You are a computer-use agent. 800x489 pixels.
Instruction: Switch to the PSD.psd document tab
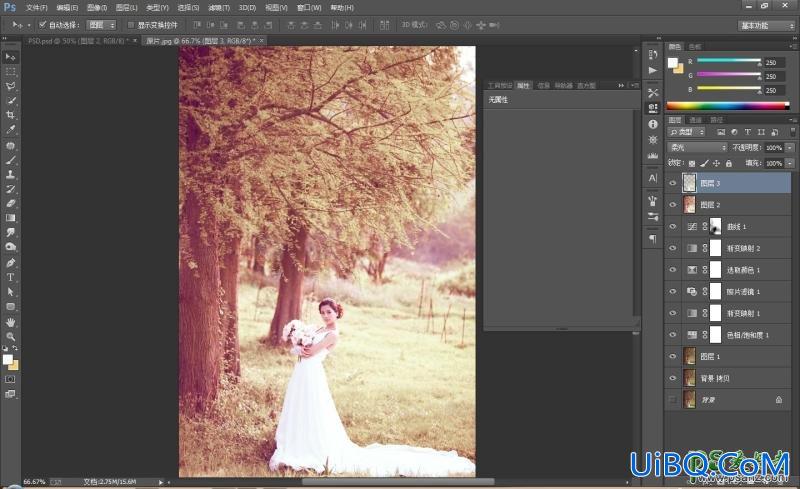tap(82, 41)
